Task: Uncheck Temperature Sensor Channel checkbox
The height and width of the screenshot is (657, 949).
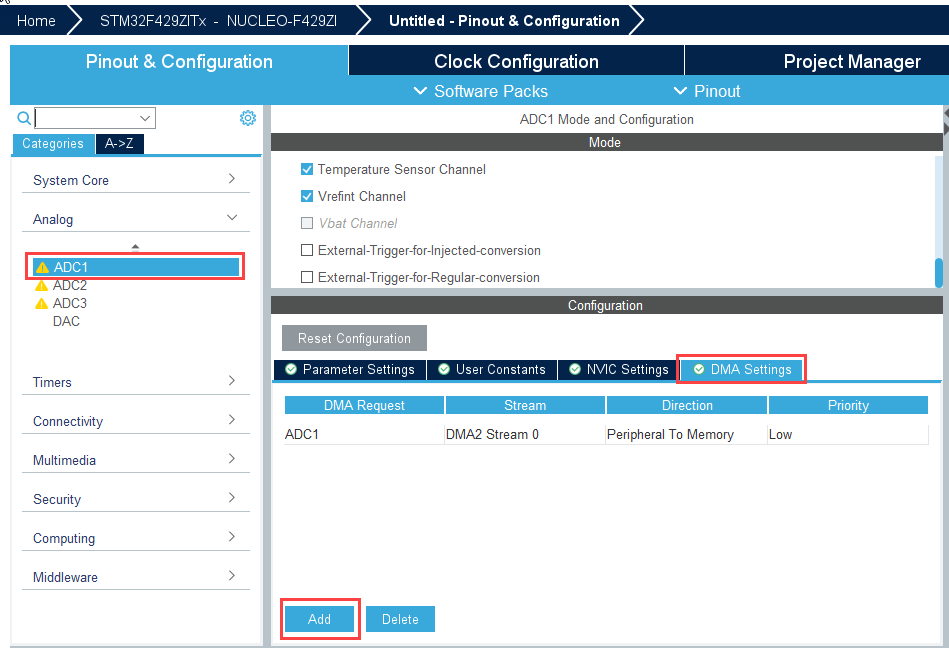Action: point(307,170)
